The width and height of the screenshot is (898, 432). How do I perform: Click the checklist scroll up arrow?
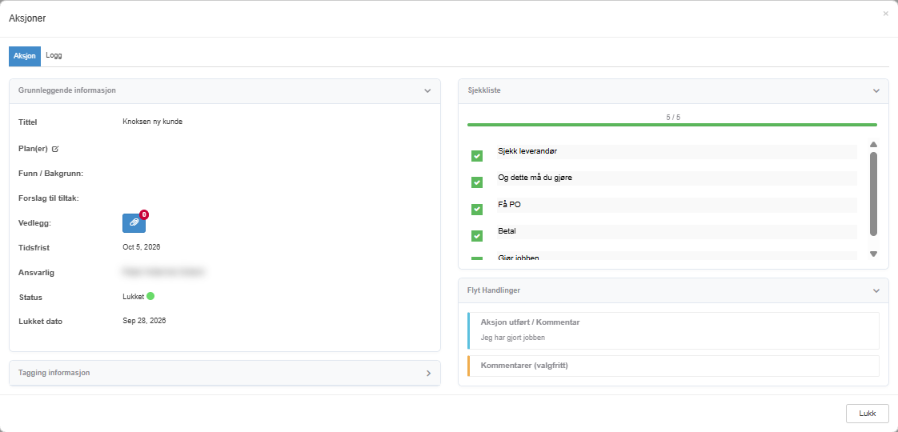click(873, 144)
